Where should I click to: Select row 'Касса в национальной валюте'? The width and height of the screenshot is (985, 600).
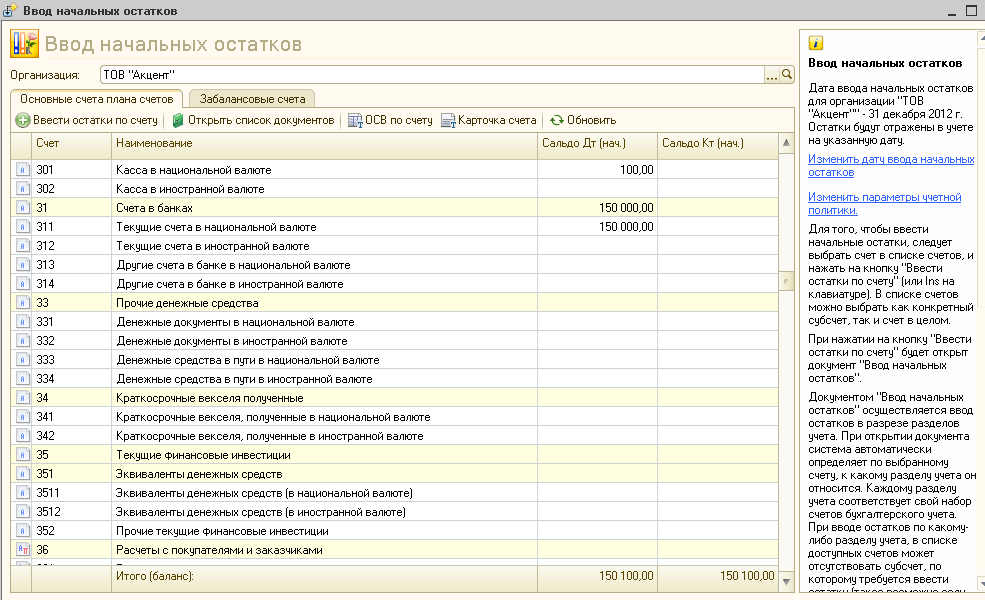click(x=395, y=170)
